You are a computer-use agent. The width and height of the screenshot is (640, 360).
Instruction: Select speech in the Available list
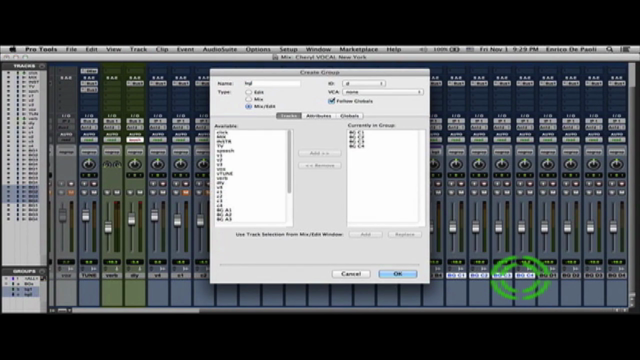[225, 151]
